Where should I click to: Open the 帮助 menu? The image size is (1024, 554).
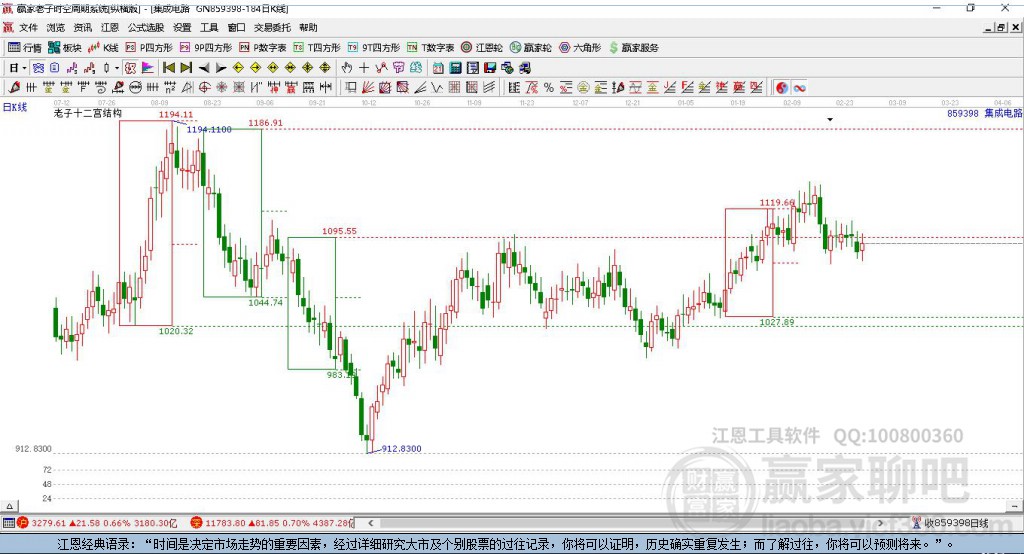[x=308, y=27]
